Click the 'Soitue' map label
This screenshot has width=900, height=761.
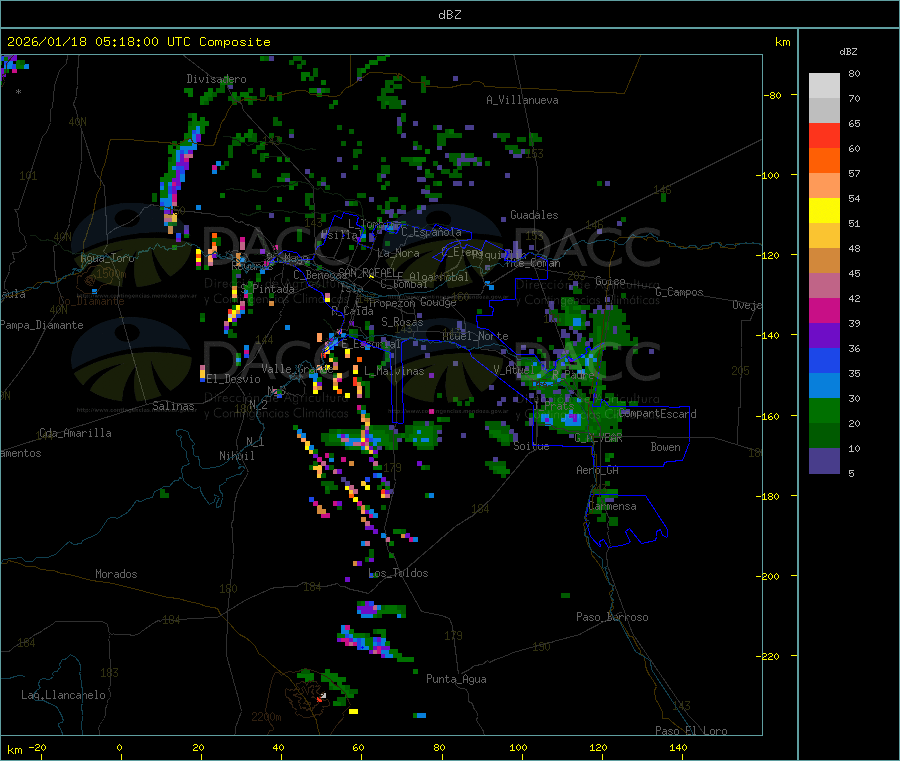tap(531, 446)
